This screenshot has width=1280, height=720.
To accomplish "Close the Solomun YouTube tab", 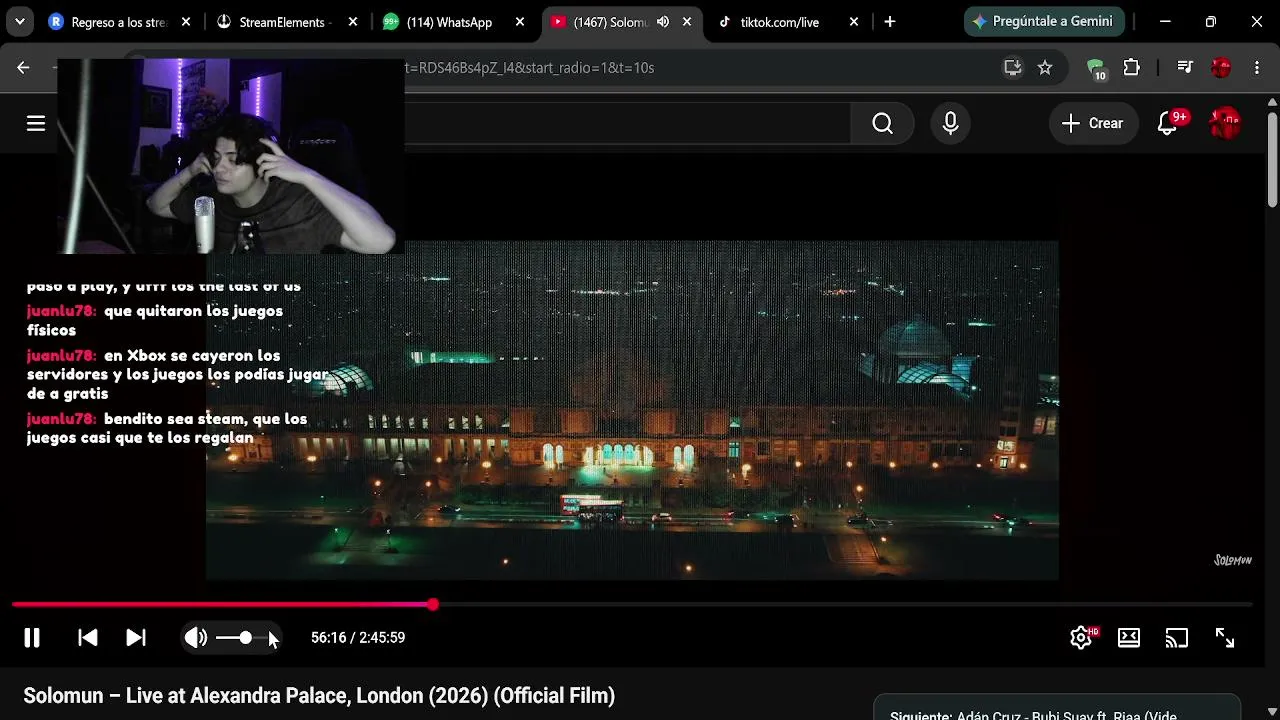I will click(x=686, y=22).
